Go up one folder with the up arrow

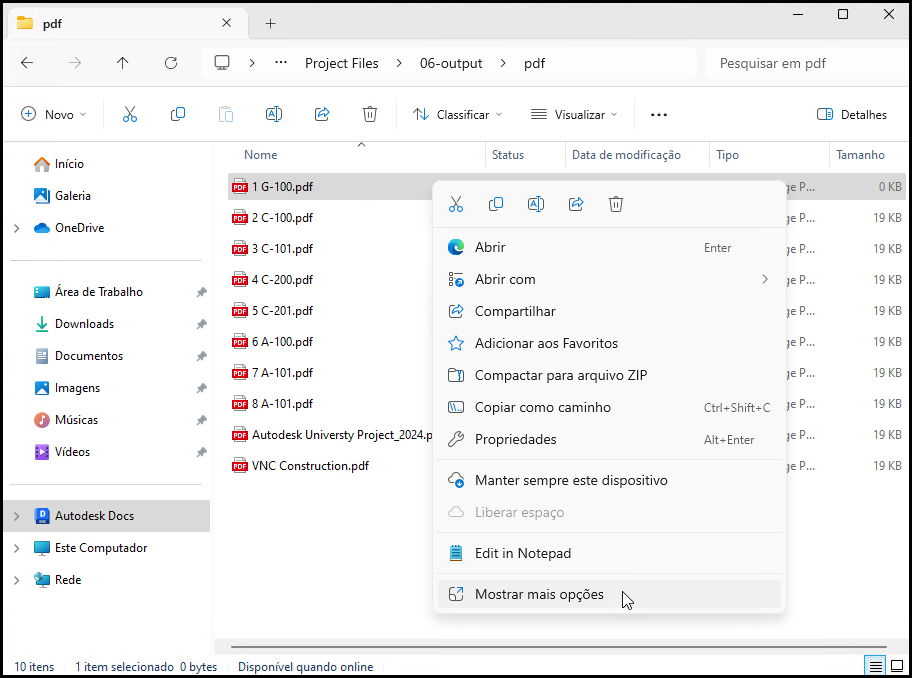coord(122,63)
